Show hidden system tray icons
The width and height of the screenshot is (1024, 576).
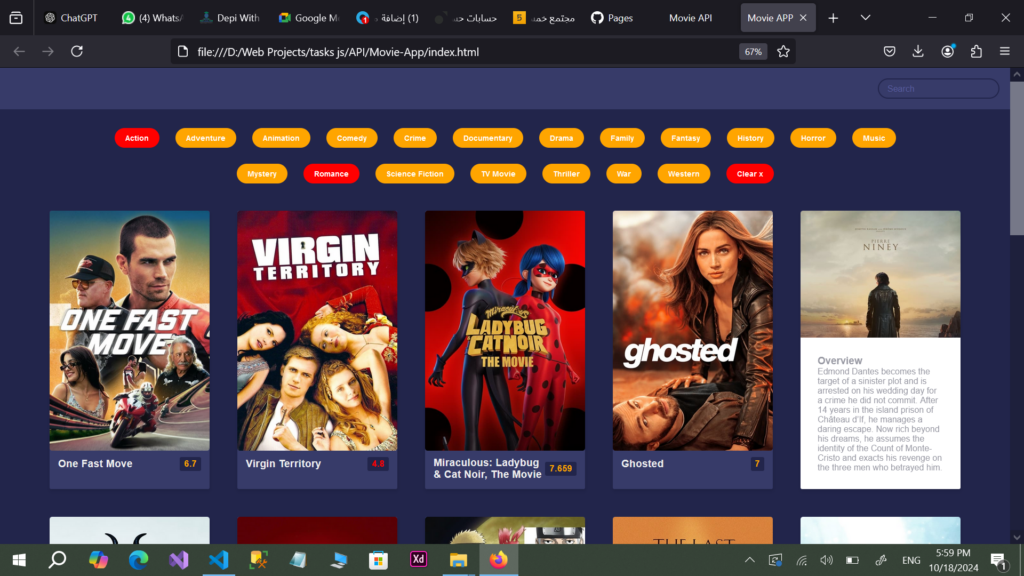750,560
